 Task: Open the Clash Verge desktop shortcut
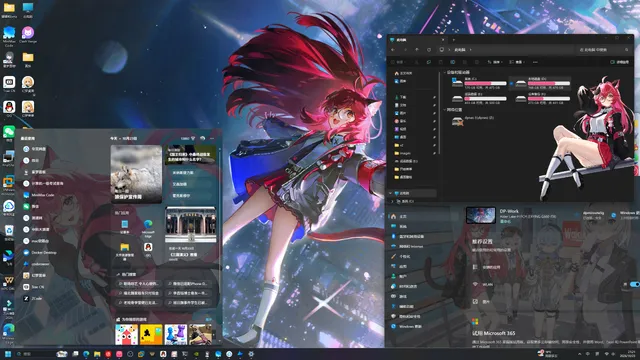[28, 35]
